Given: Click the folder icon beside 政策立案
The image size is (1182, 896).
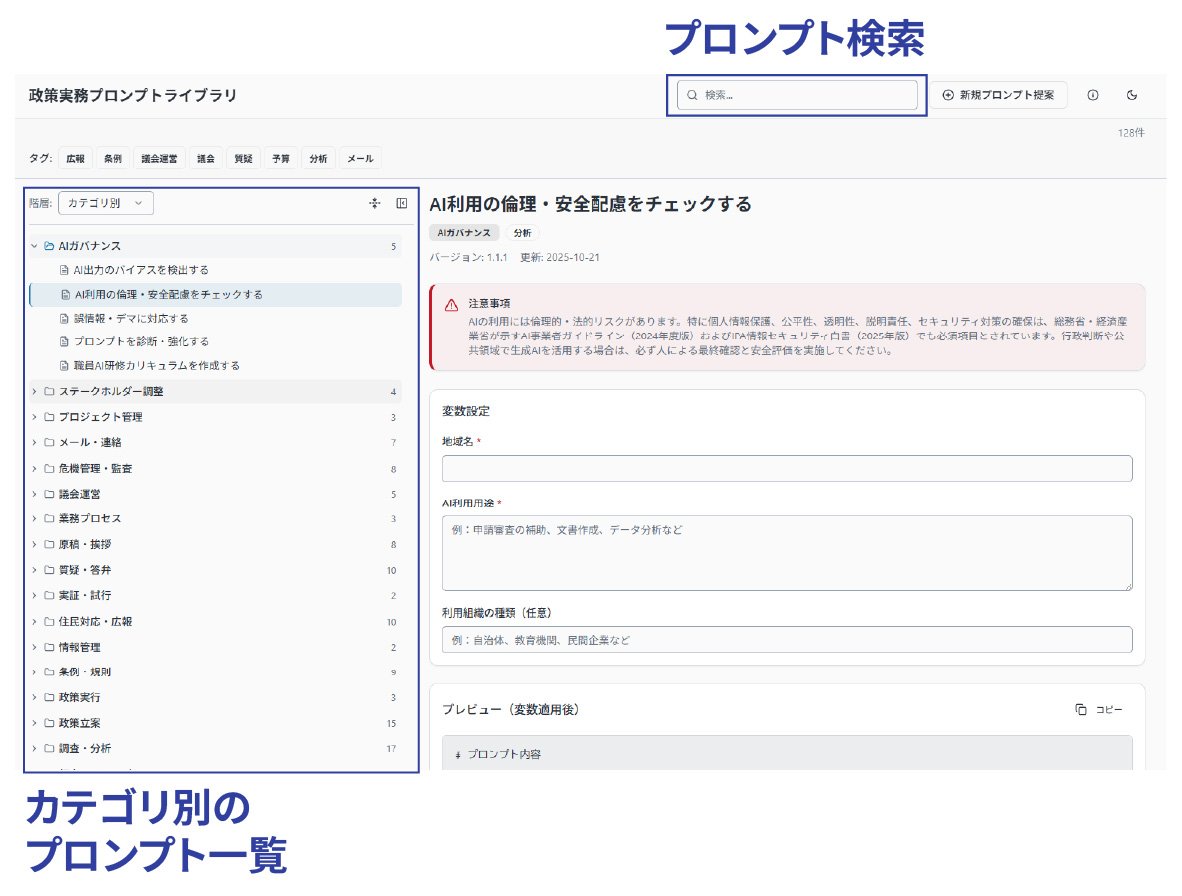Looking at the screenshot, I should point(49,723).
